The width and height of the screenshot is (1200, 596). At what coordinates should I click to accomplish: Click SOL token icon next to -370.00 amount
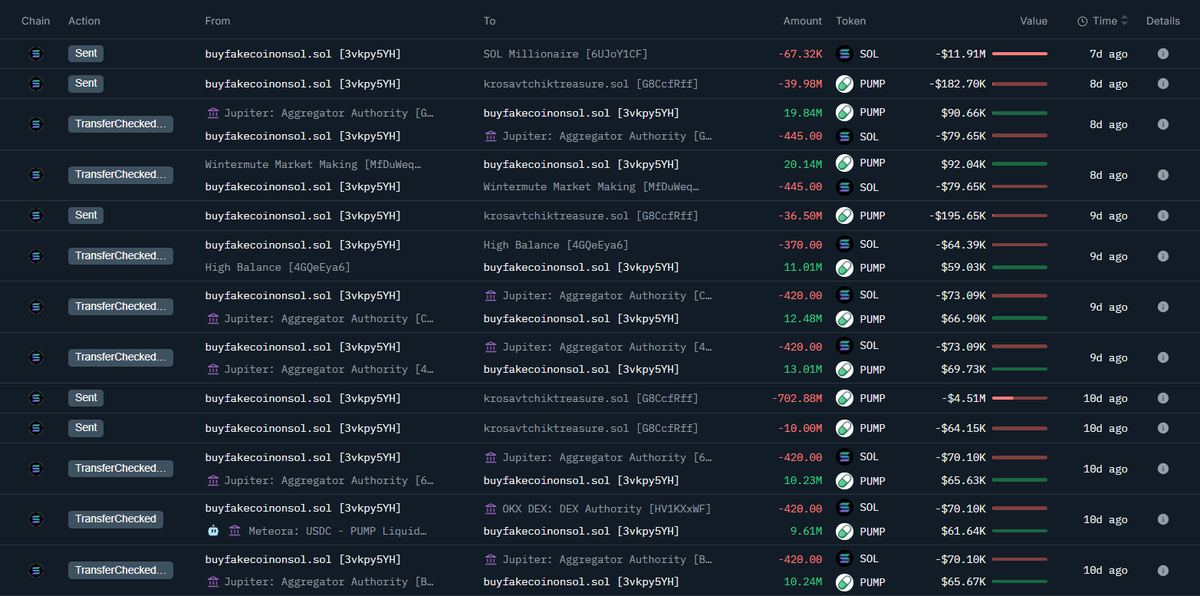point(844,244)
